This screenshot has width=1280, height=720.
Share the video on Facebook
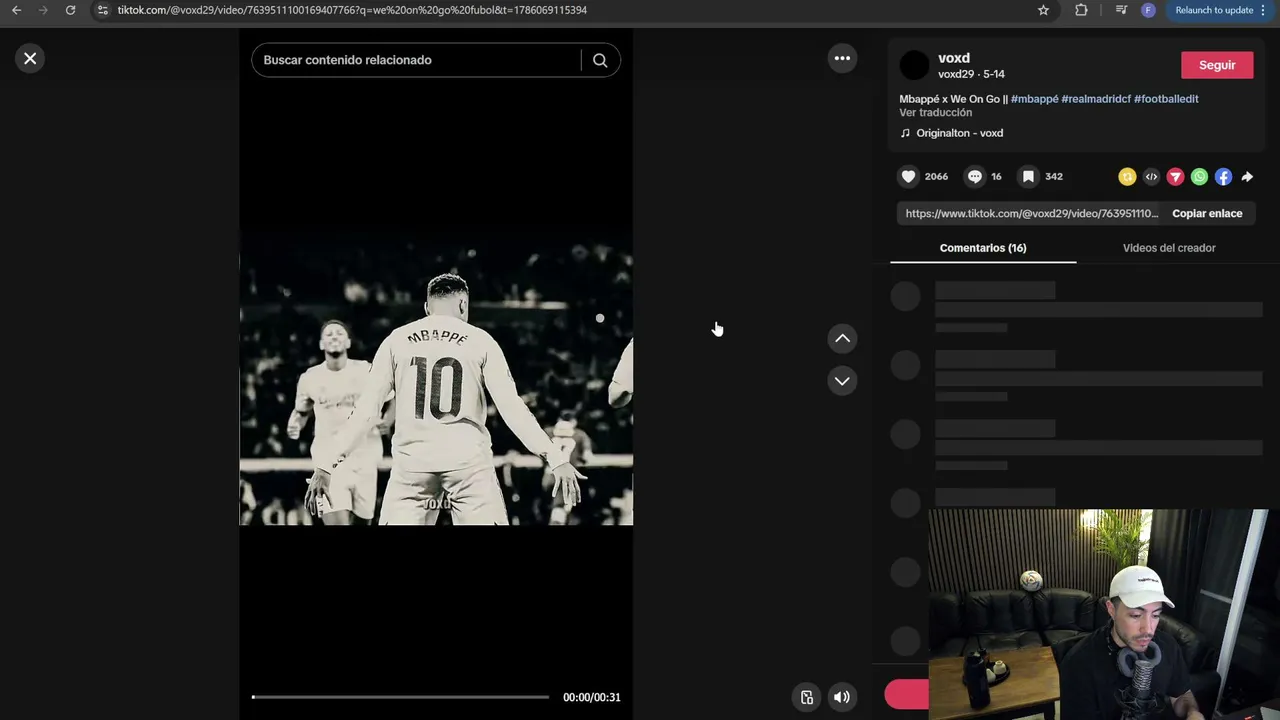pyautogui.click(x=1223, y=177)
